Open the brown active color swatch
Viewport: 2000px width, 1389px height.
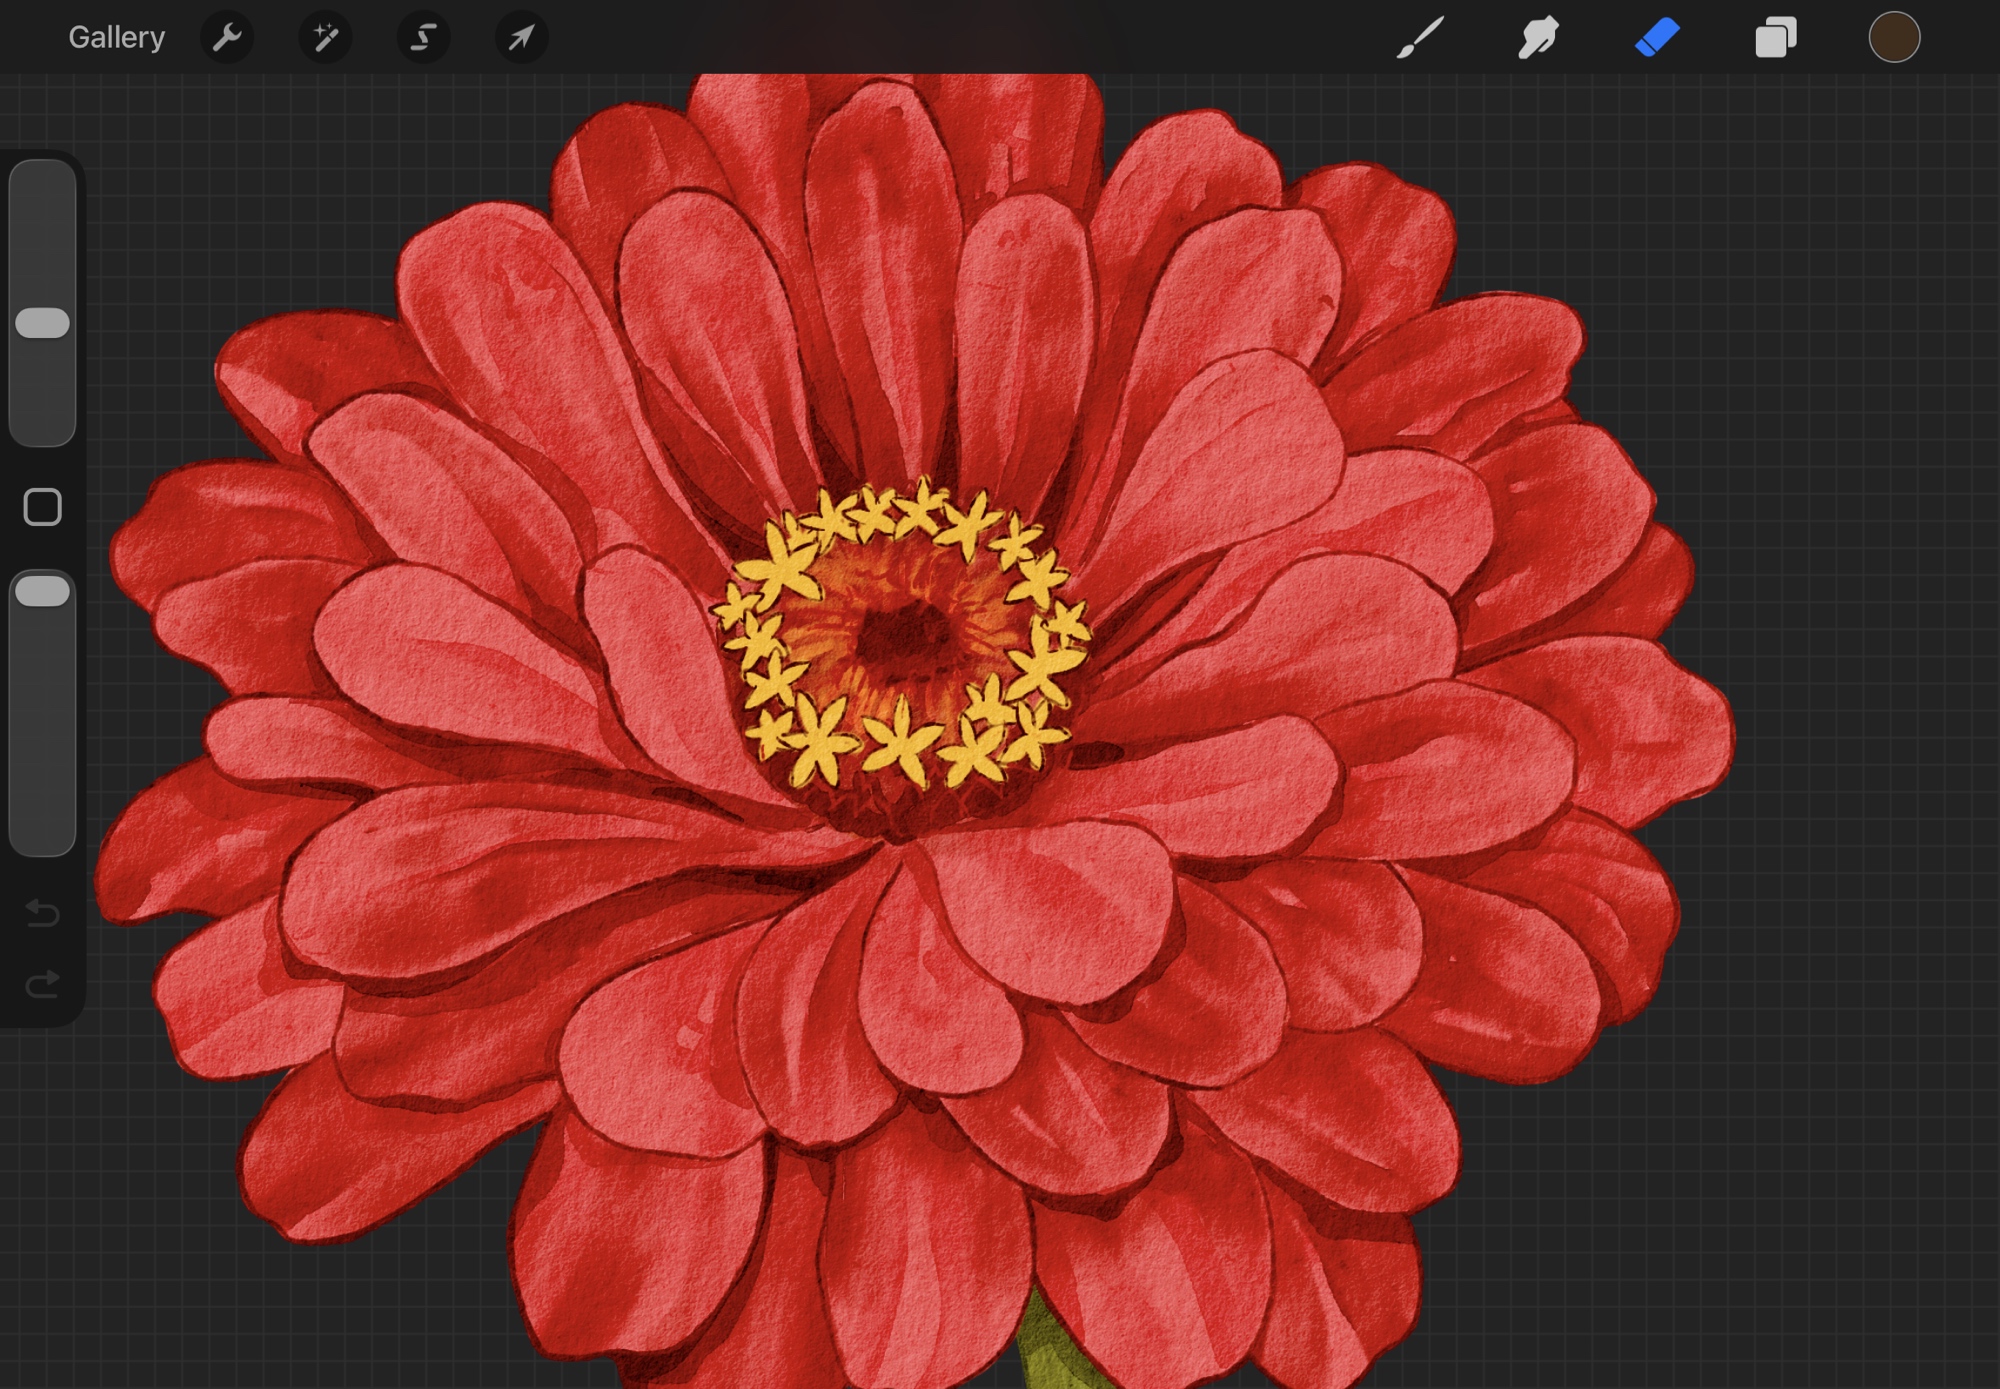click(x=1894, y=38)
